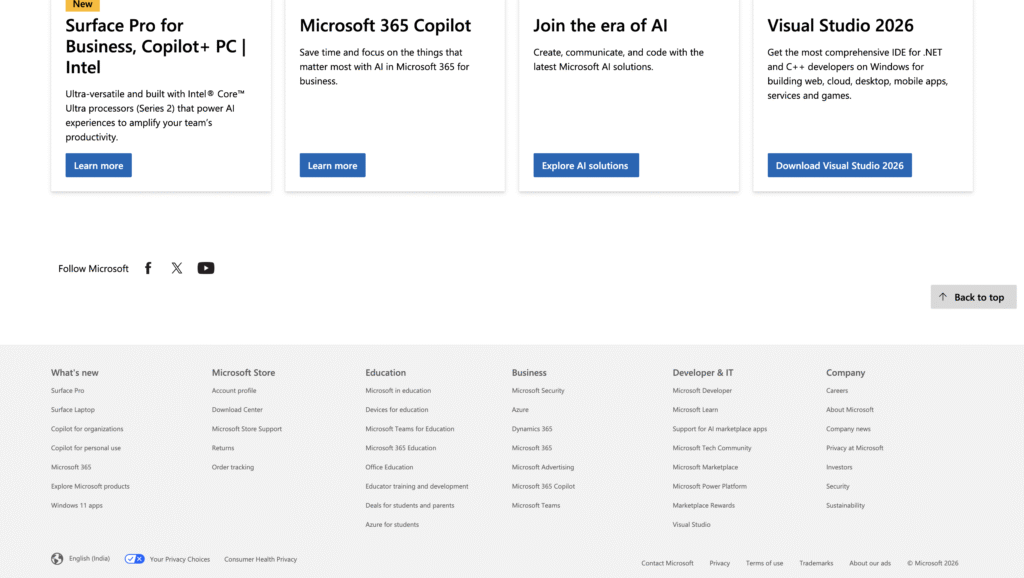Click the Terms of use link
1024x578 pixels.
point(764,563)
